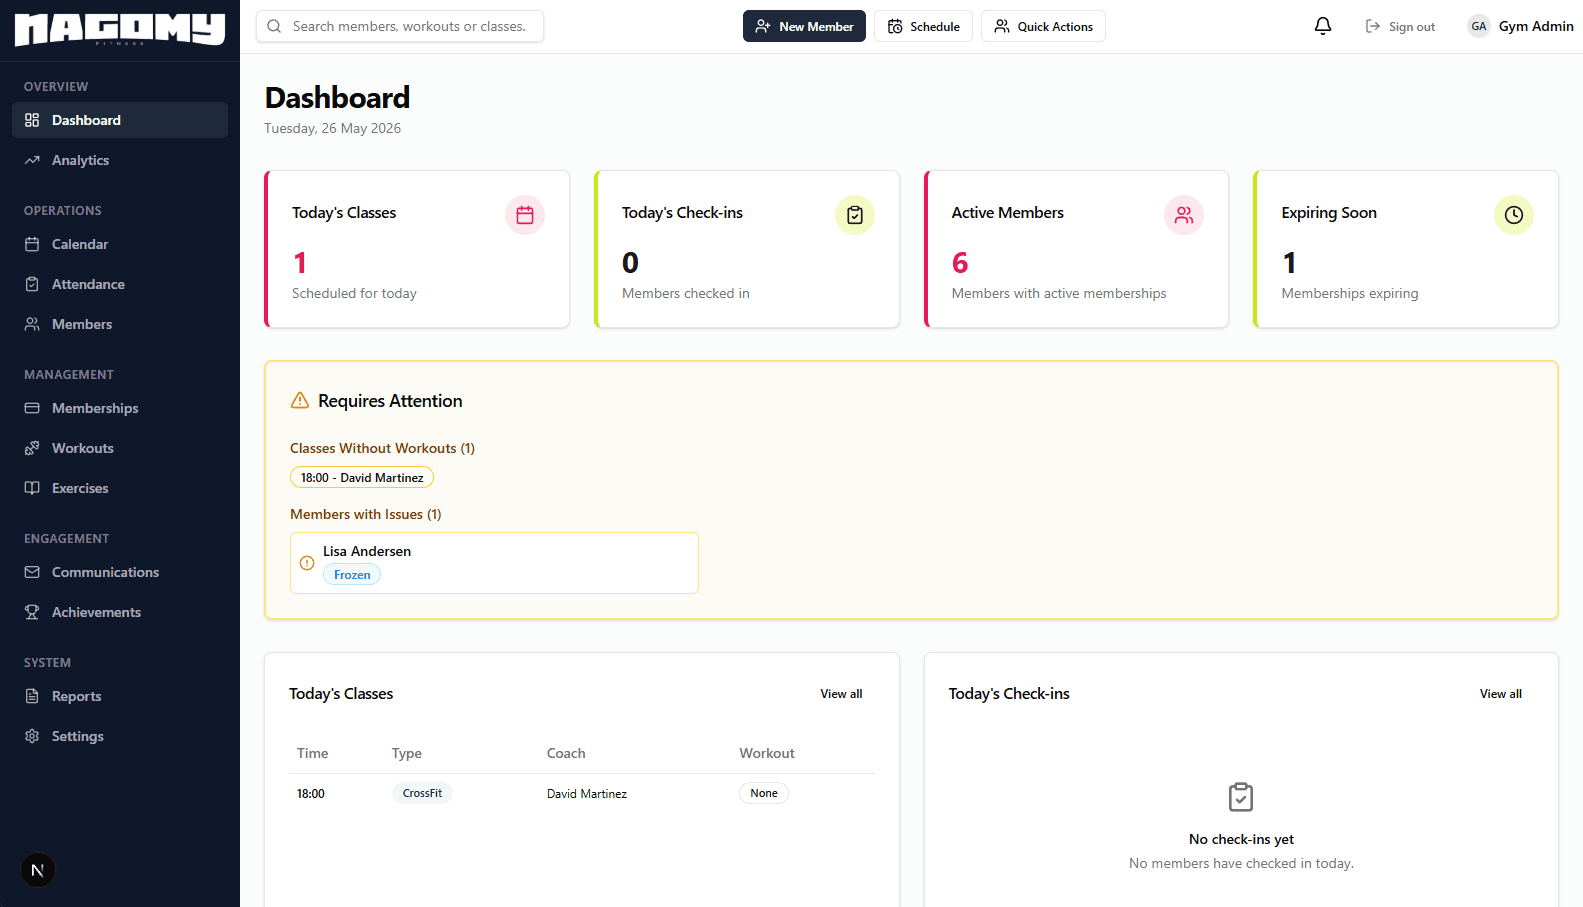Open the notifications bell
1583x907 pixels.
pyautogui.click(x=1323, y=26)
